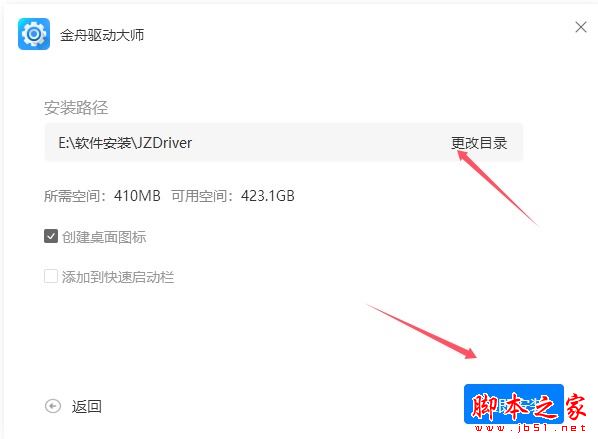Close the installer with the X icon
This screenshot has height=439, width=598.
click(x=581, y=27)
